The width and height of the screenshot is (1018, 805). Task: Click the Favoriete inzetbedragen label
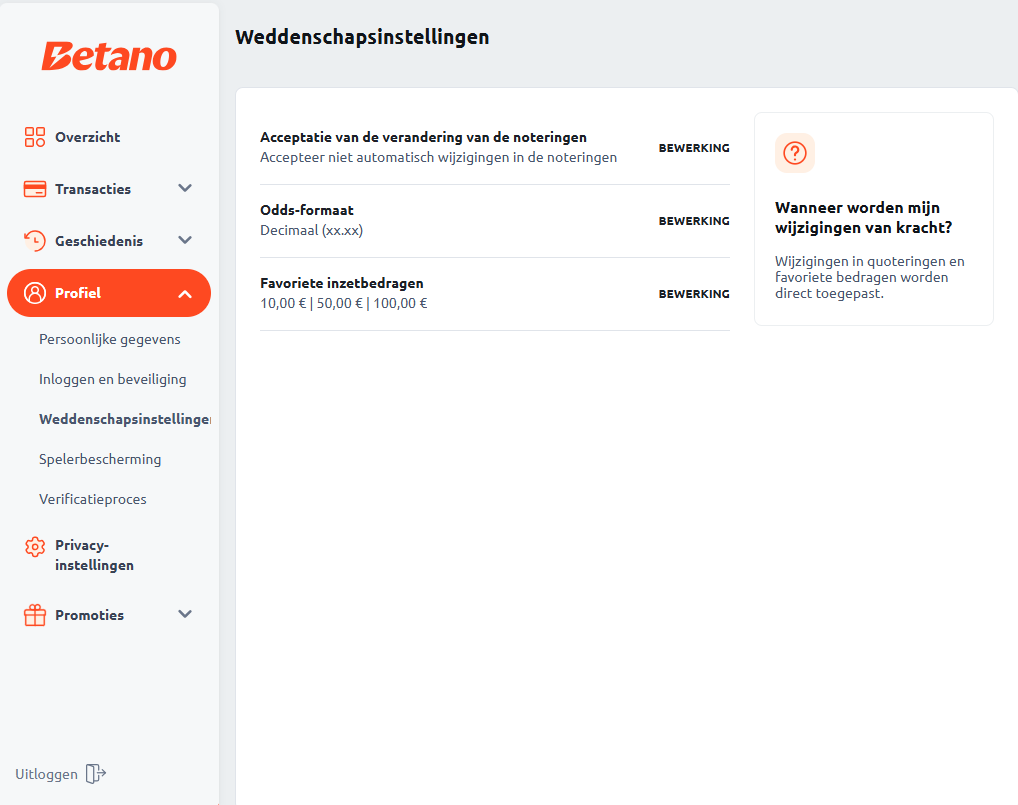(x=341, y=283)
